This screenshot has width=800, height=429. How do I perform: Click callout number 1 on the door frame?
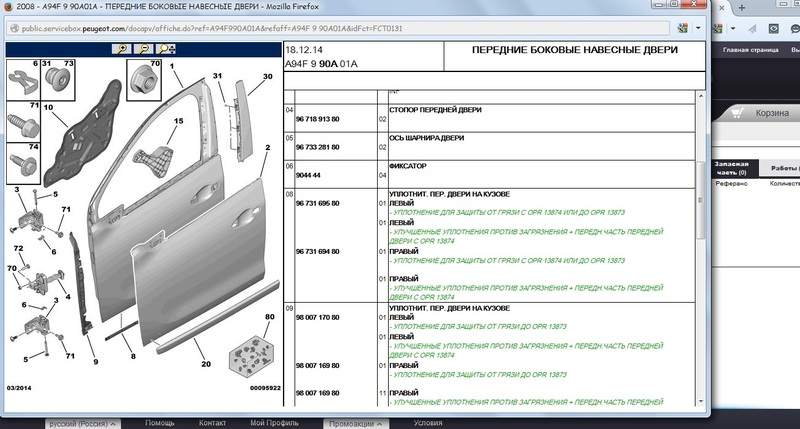pos(172,66)
